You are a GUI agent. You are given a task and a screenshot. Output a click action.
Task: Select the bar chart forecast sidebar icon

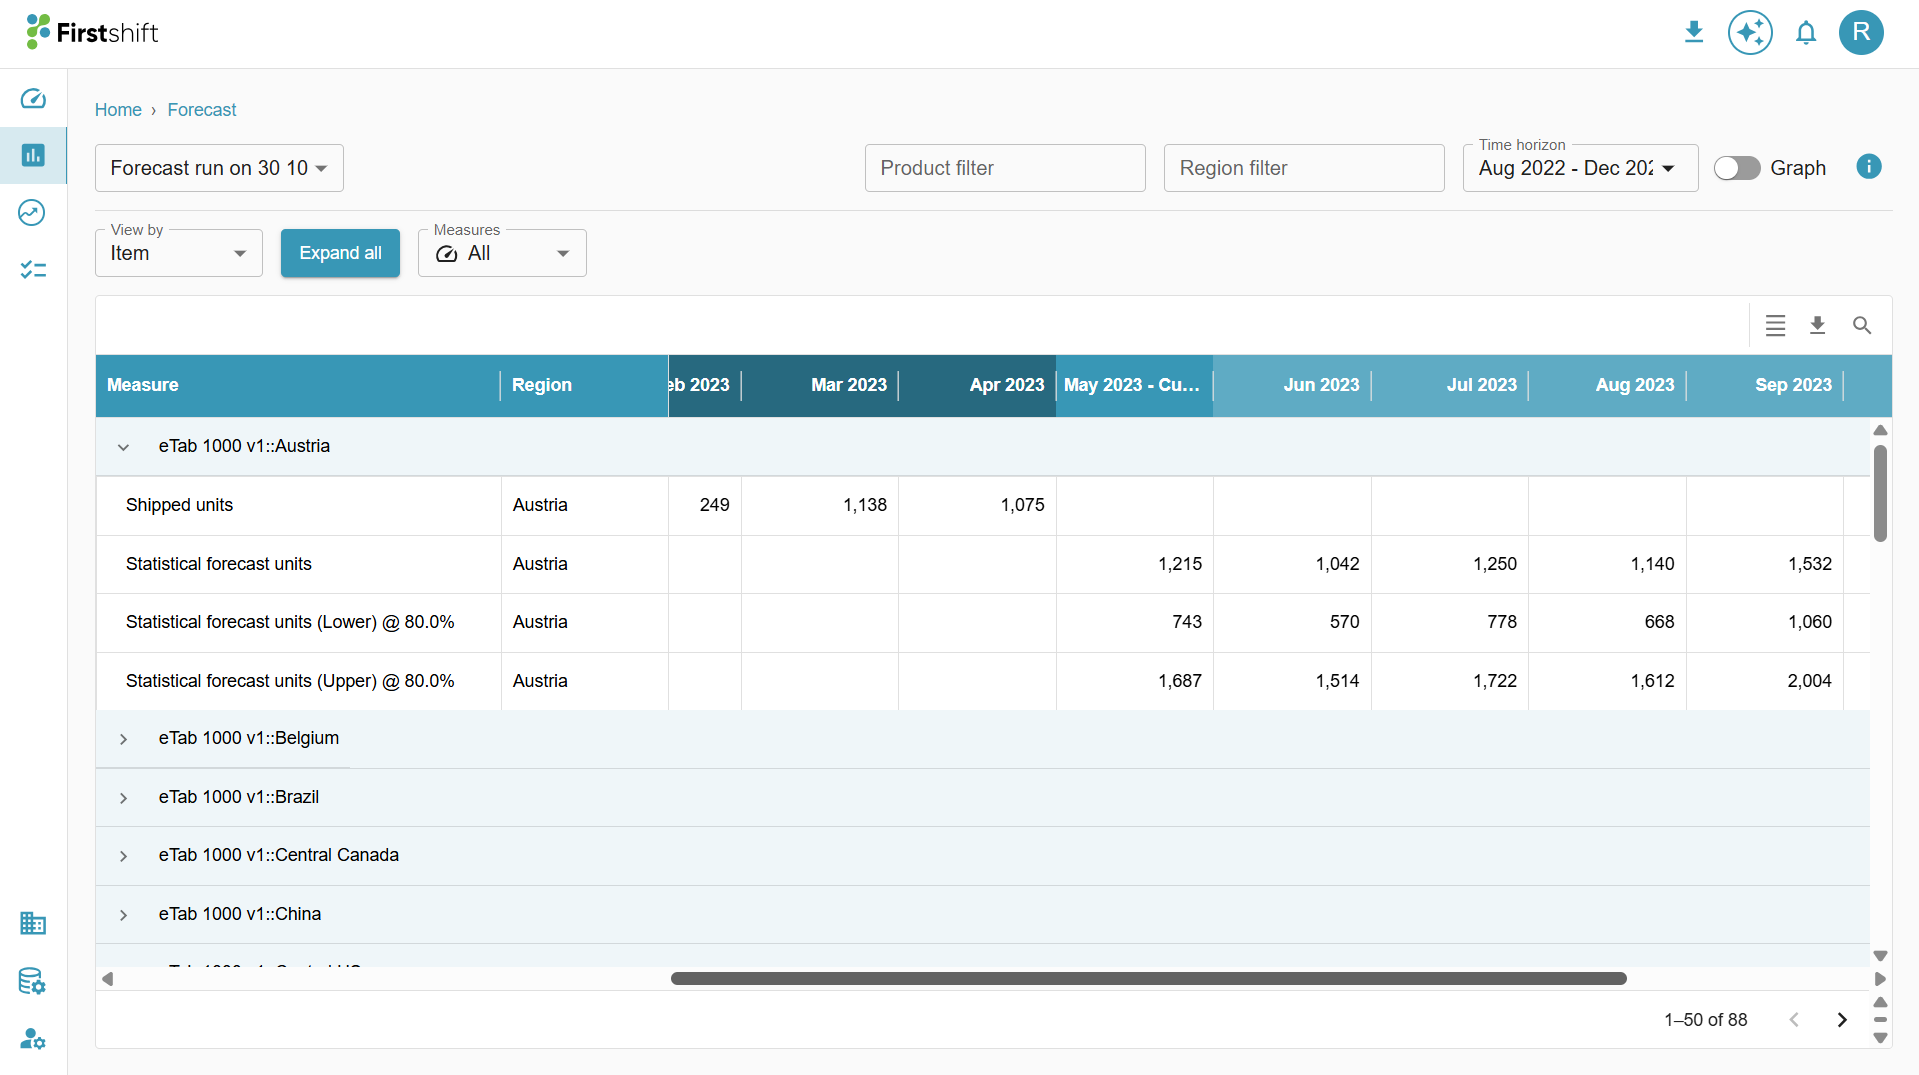coord(33,155)
